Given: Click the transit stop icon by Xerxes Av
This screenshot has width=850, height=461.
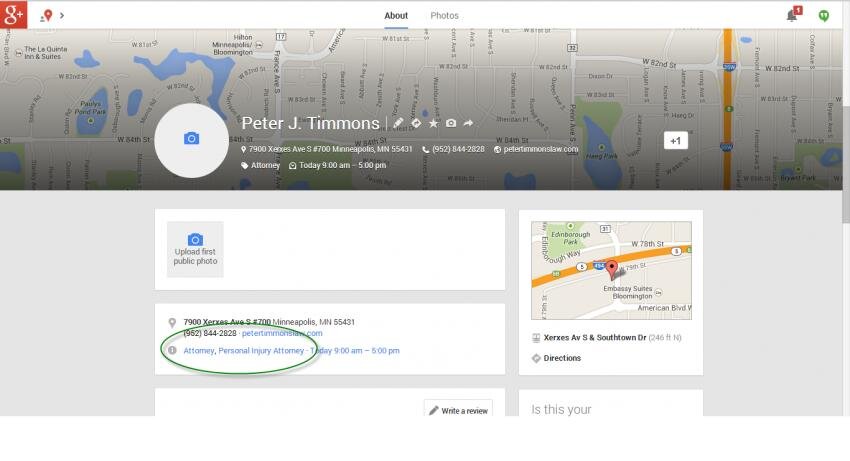Looking at the screenshot, I should coord(536,338).
